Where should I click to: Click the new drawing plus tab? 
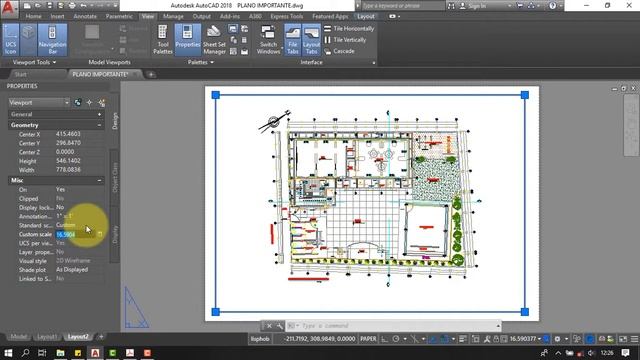point(151,74)
